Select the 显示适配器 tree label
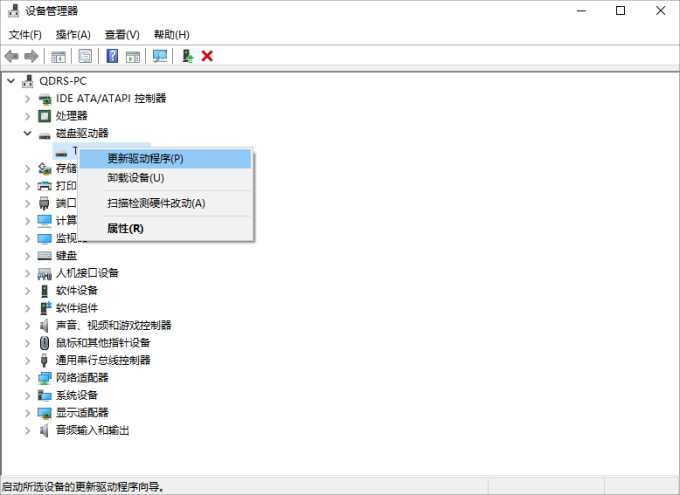This screenshot has width=680, height=495. pyautogui.click(x=82, y=413)
